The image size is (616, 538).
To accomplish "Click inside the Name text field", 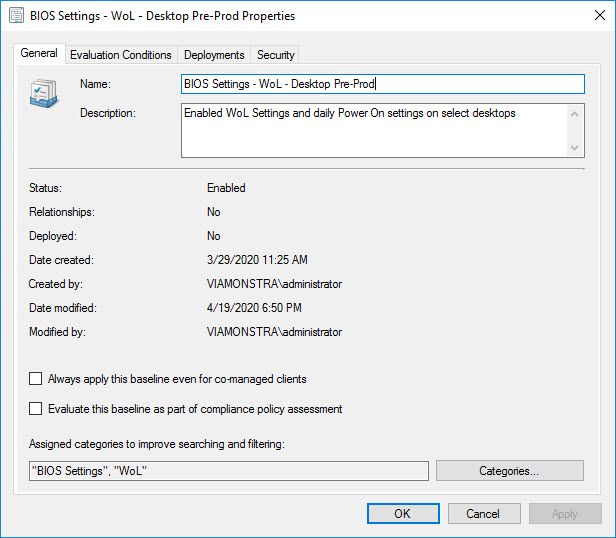I will tap(382, 85).
